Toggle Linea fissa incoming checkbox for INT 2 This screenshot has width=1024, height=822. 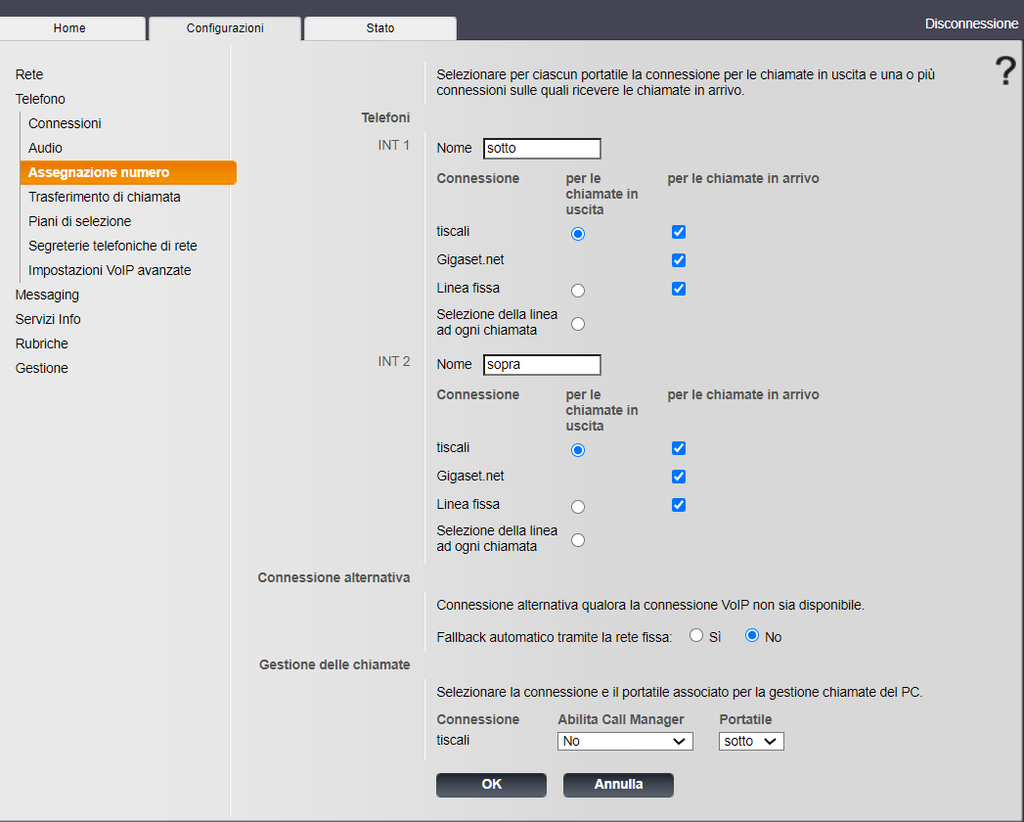click(x=679, y=505)
